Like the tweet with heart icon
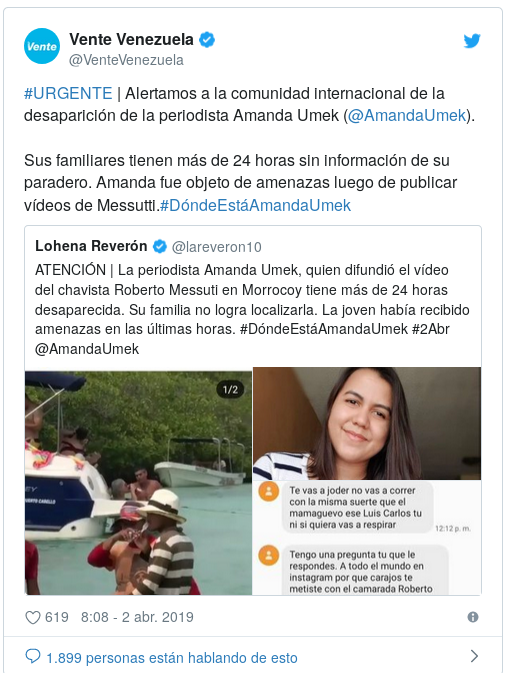 [33, 617]
